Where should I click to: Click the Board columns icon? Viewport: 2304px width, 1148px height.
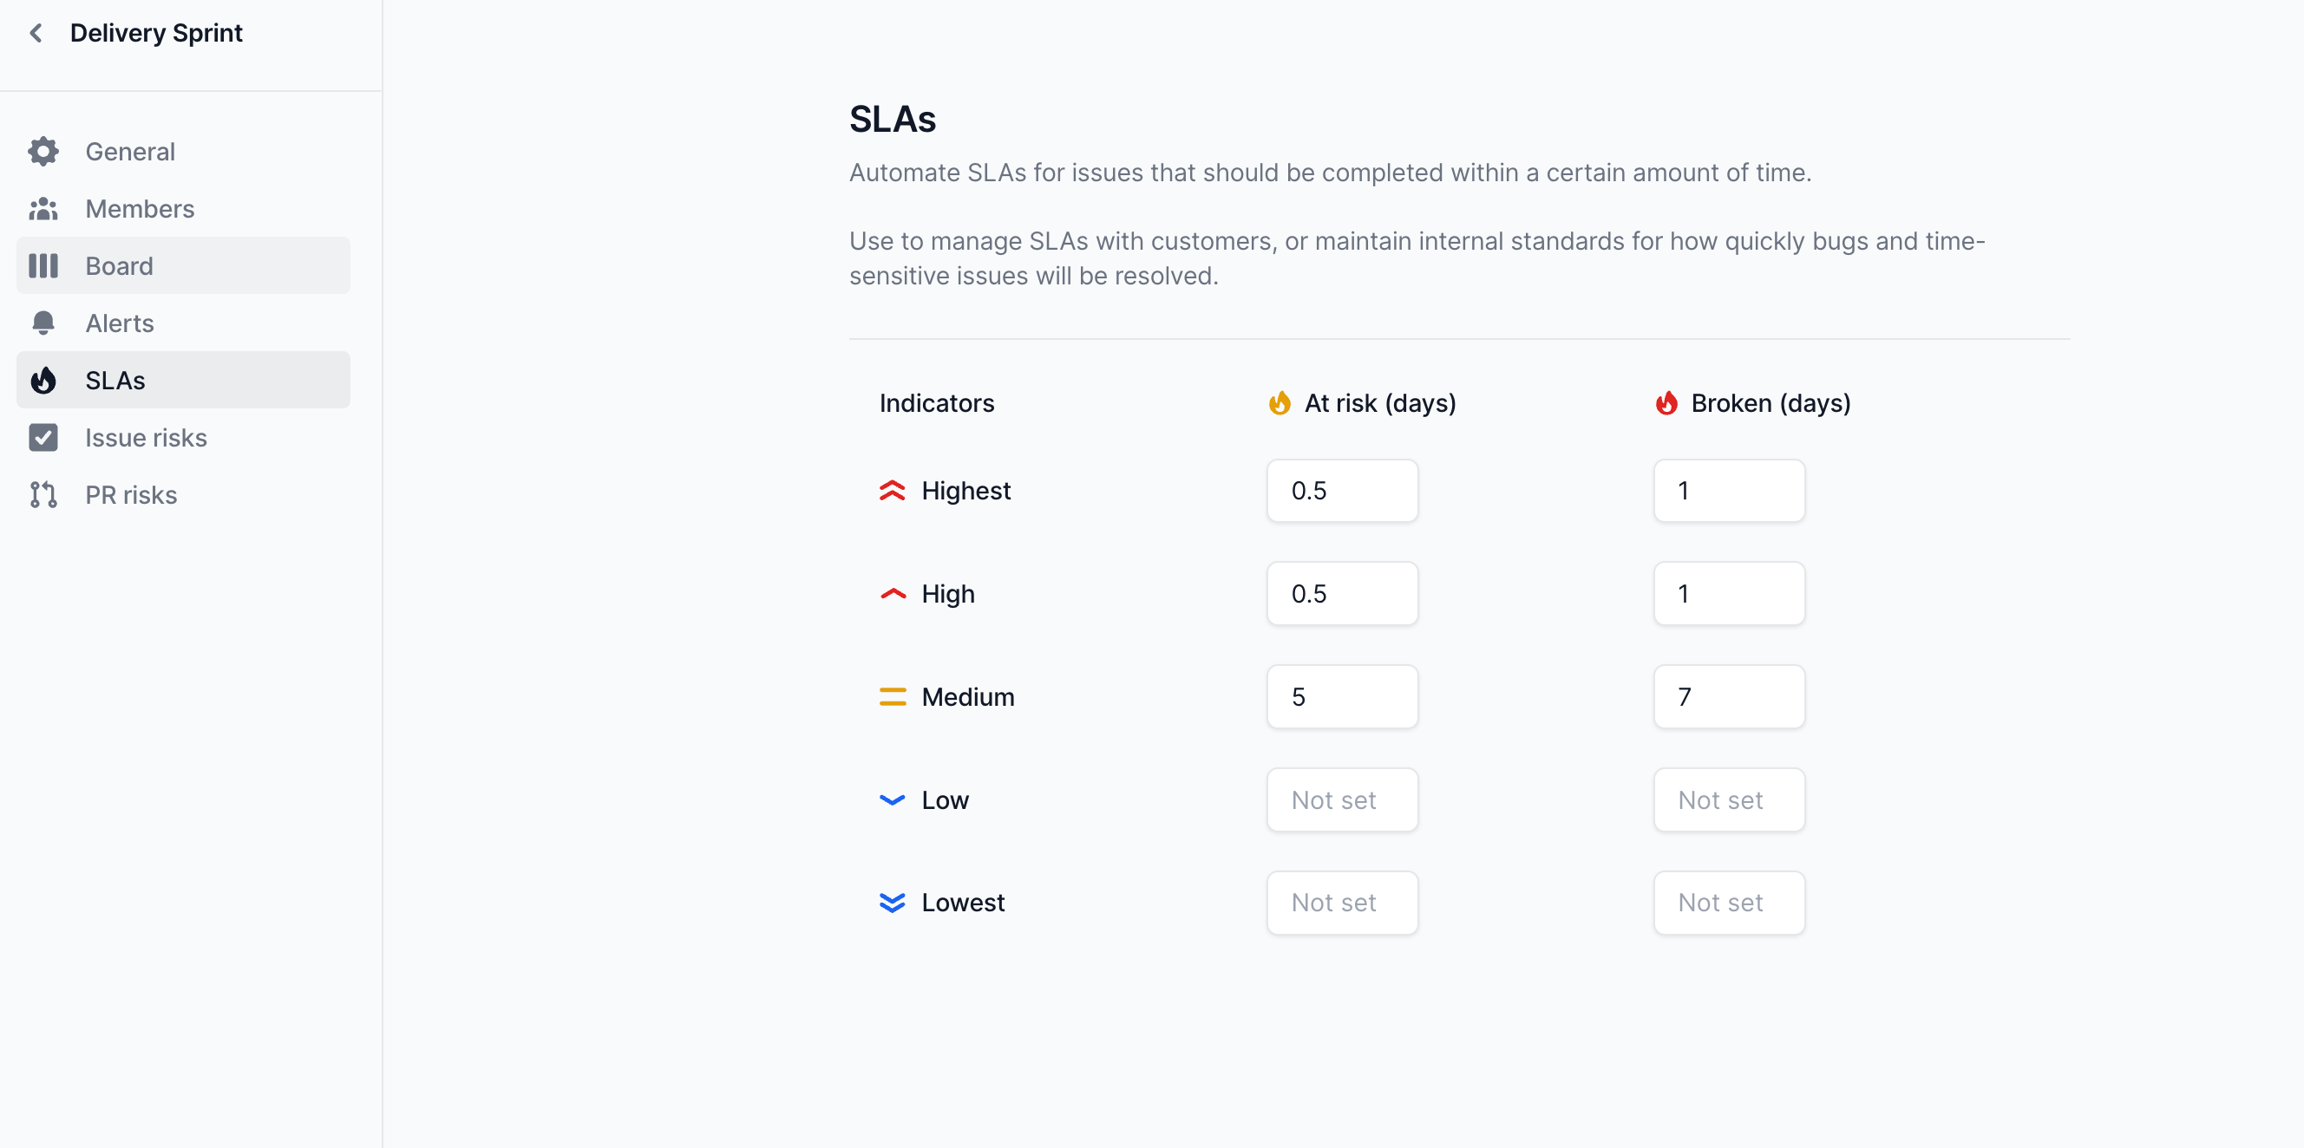tap(43, 266)
